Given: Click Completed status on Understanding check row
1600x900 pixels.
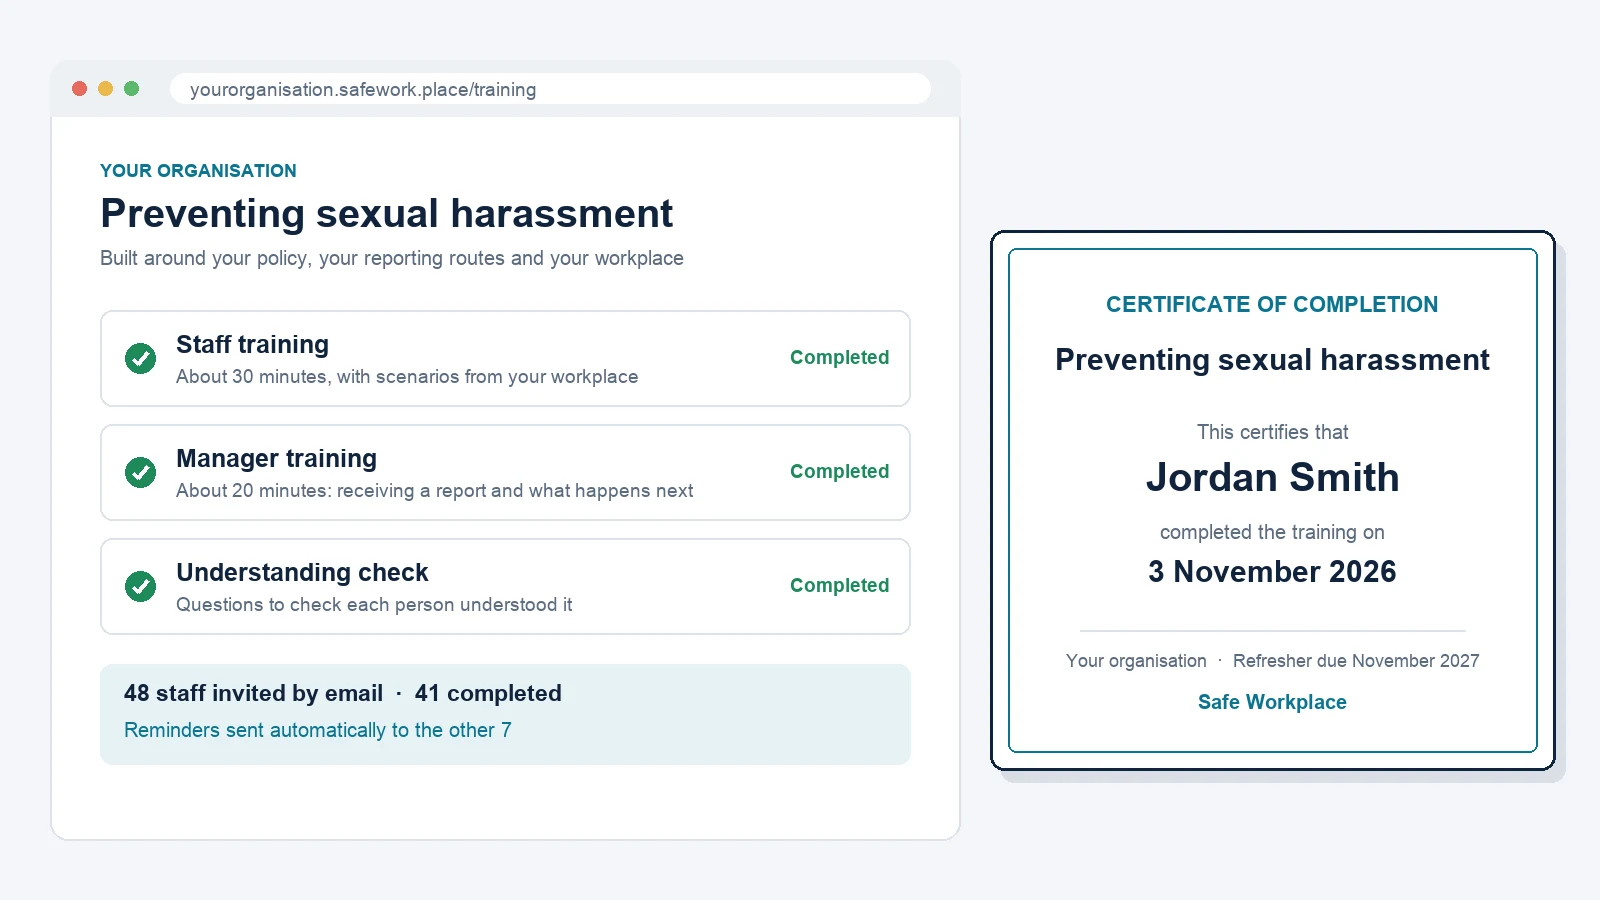Looking at the screenshot, I should [x=839, y=586].
